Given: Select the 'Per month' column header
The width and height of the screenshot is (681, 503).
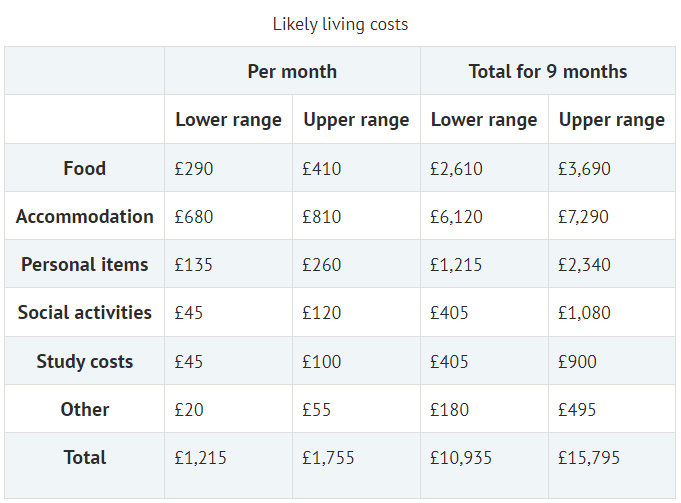Looking at the screenshot, I should pyautogui.click(x=292, y=71).
